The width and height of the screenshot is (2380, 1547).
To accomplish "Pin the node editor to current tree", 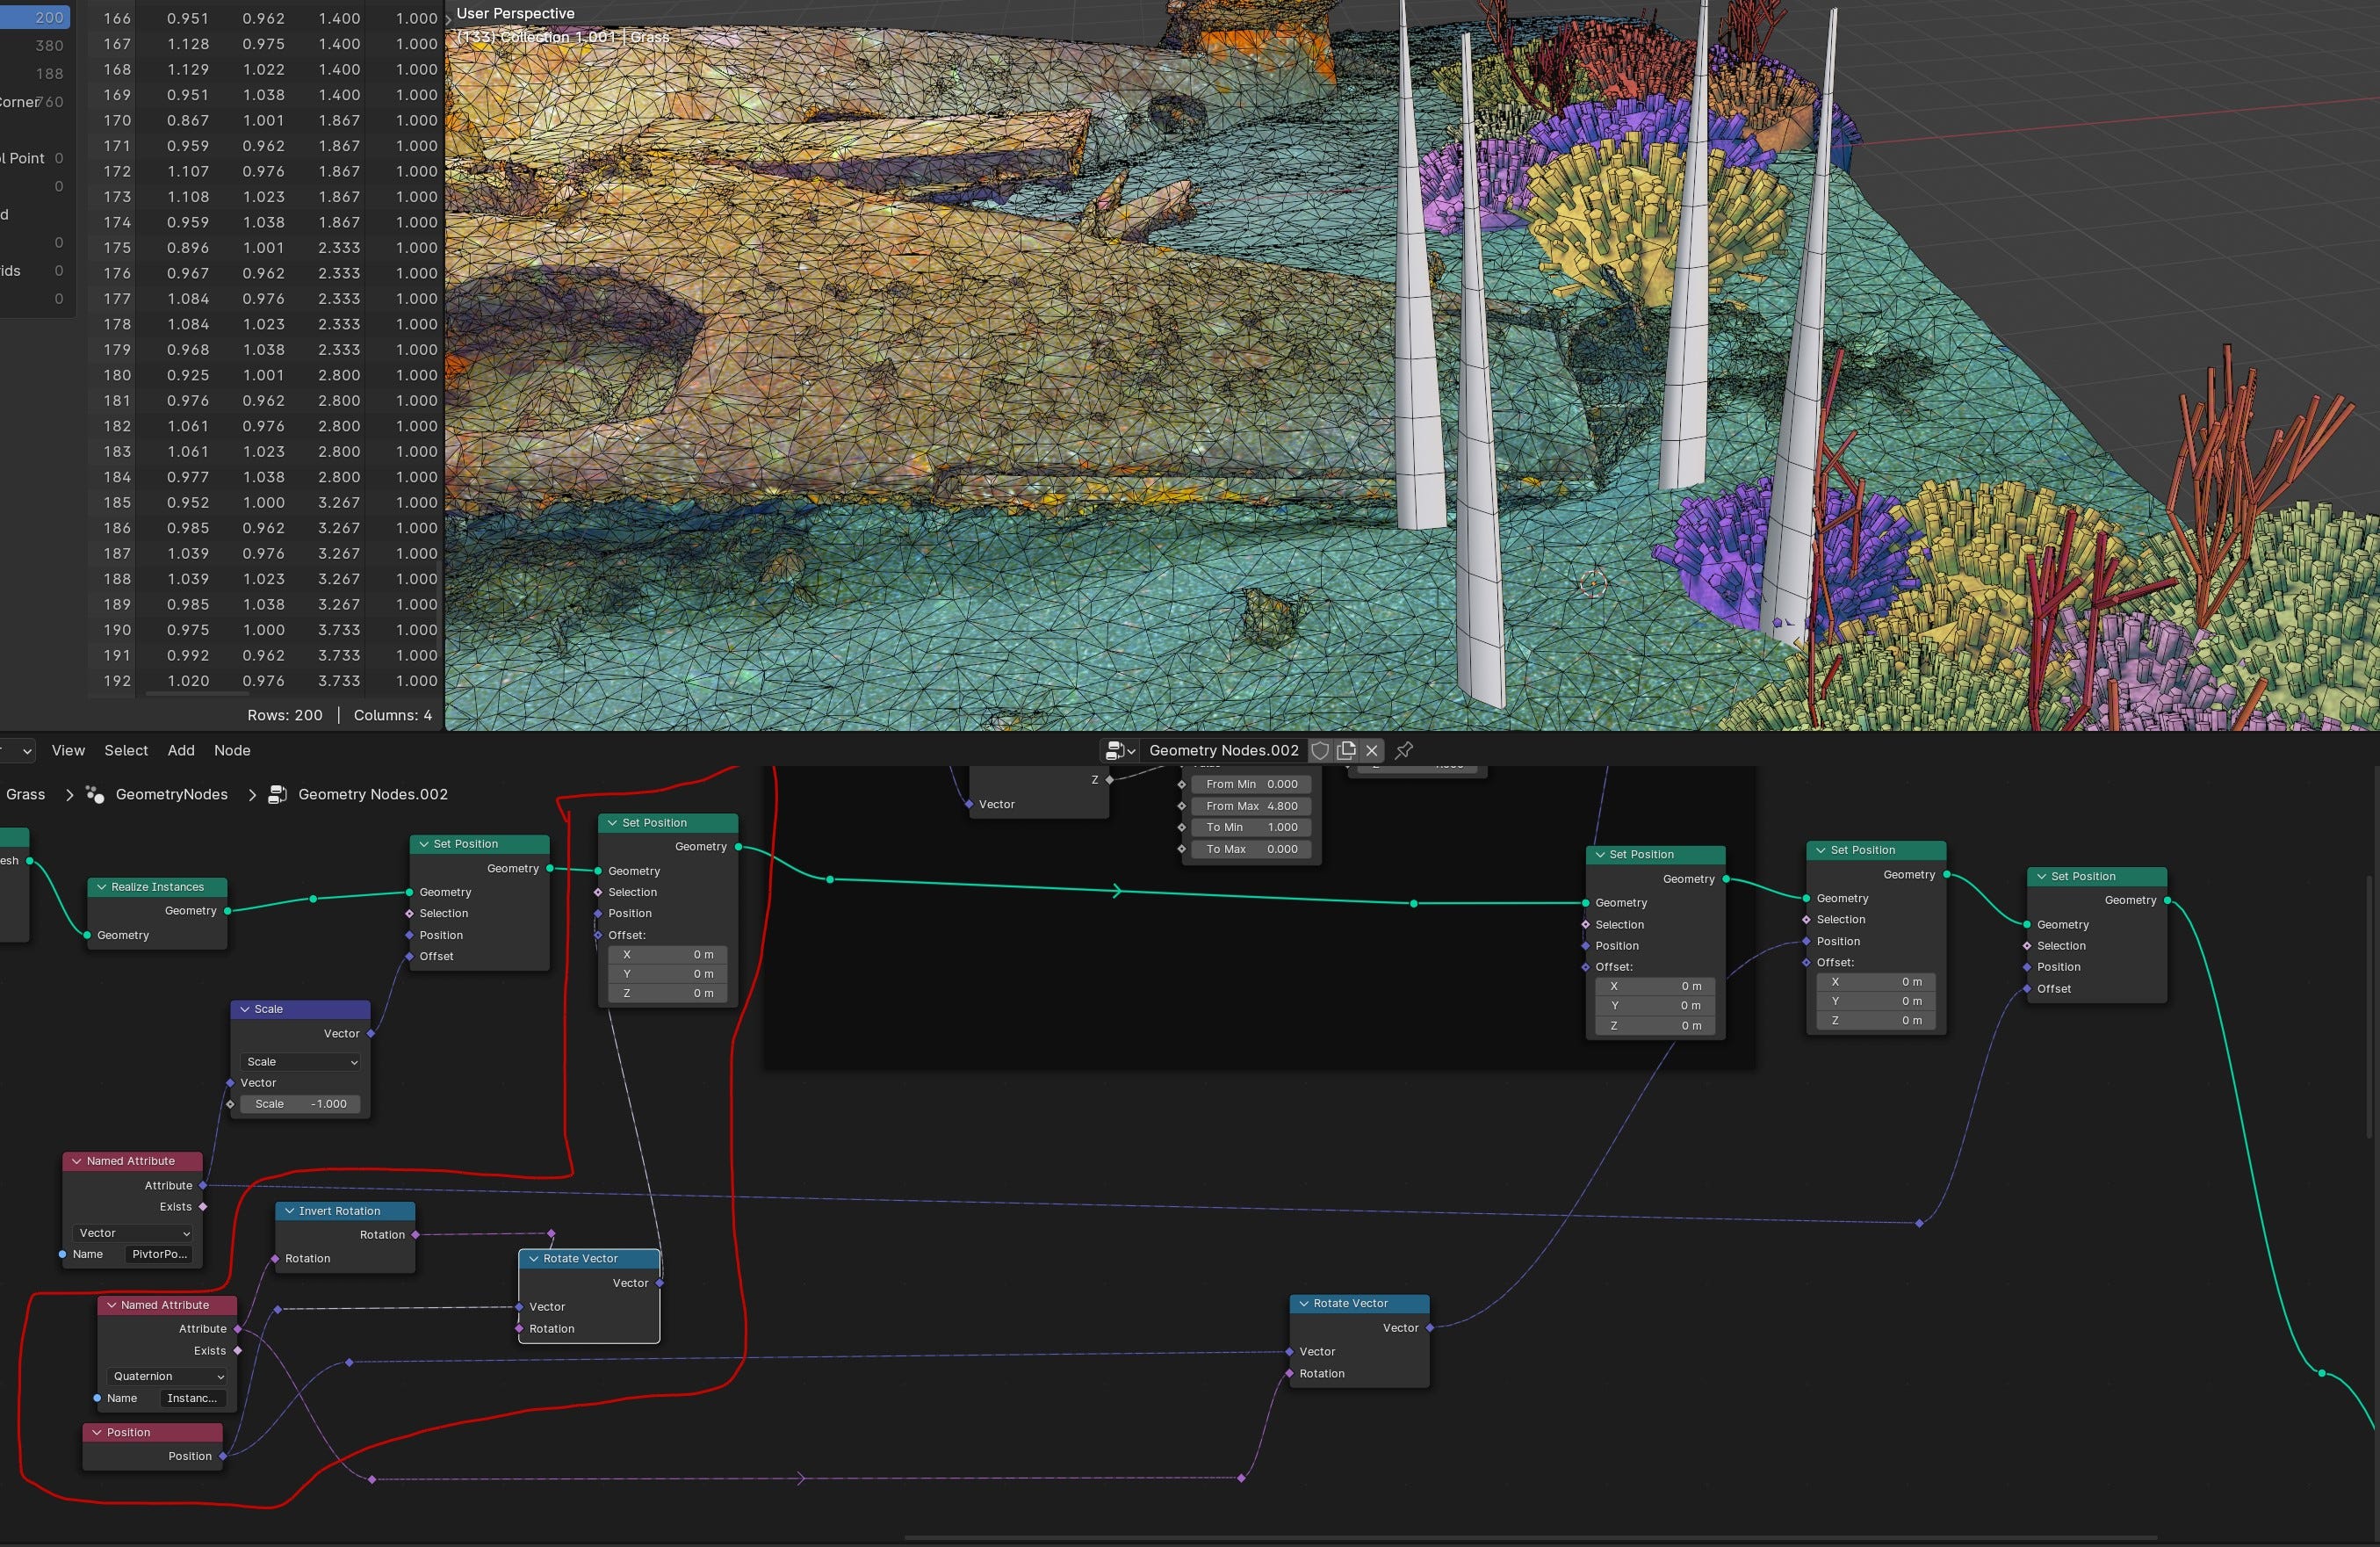I will 1404,750.
